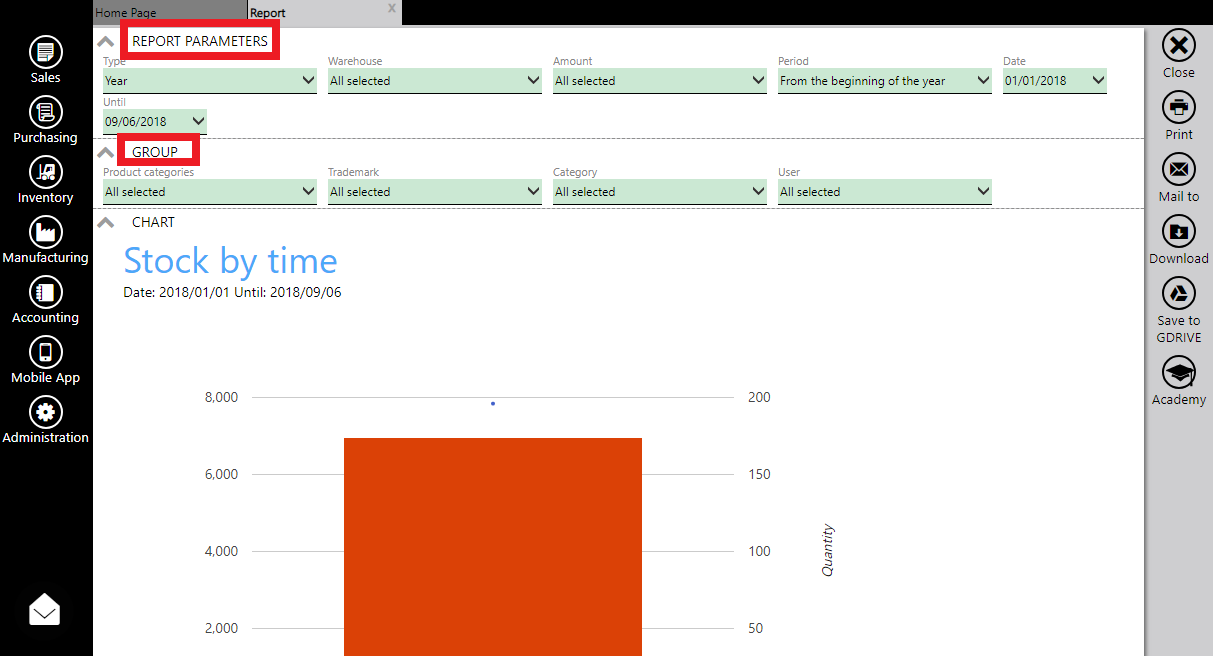Switch to the Home Page tab

tap(169, 13)
